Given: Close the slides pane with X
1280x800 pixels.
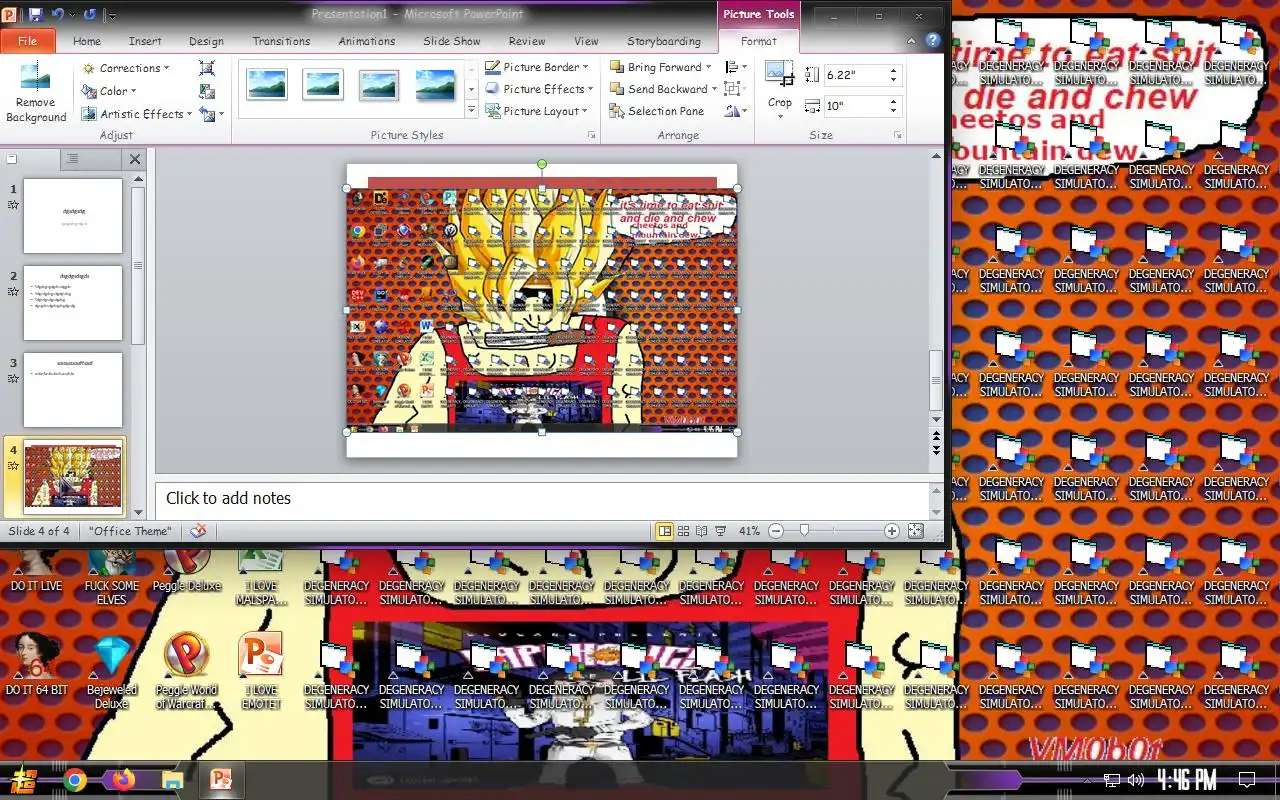Looking at the screenshot, I should [x=135, y=159].
